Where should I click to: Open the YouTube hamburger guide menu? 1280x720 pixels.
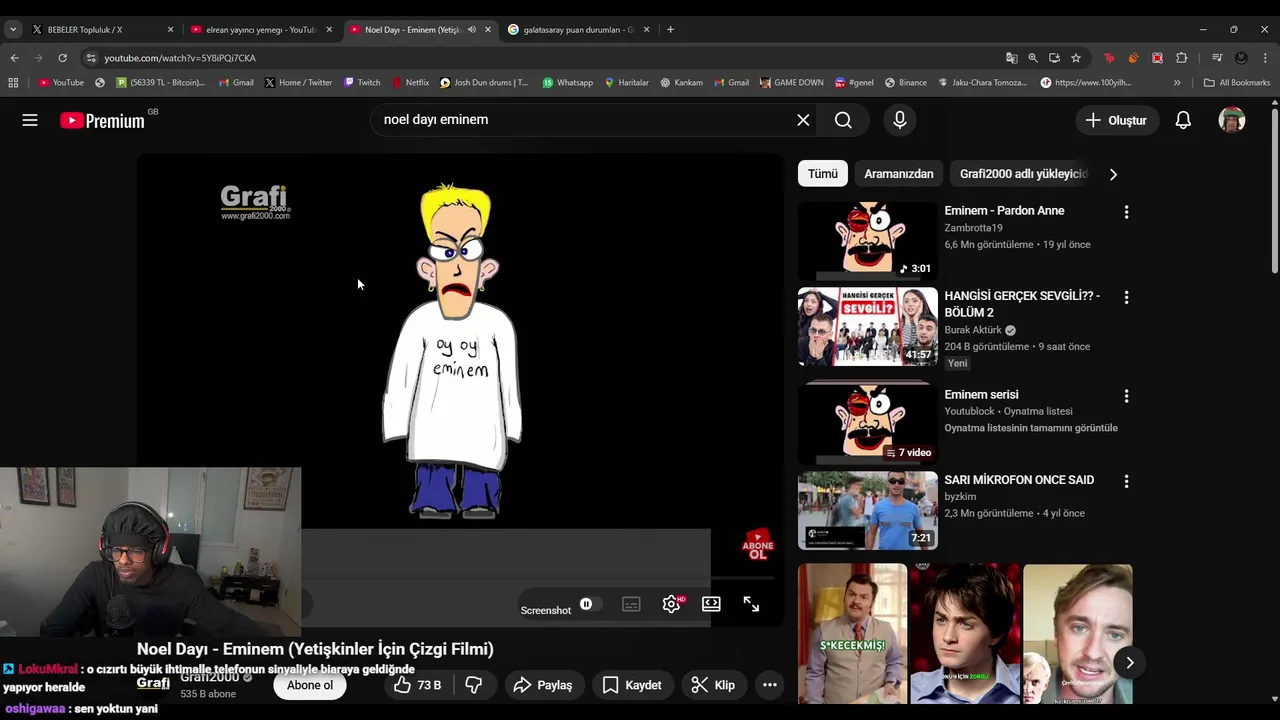30,120
